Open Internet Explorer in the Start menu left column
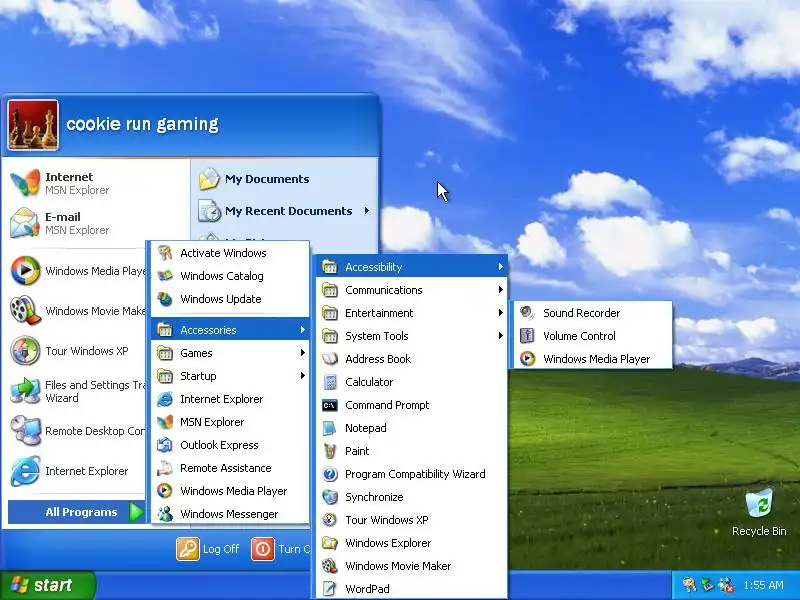Viewport: 800px width, 600px height. (77, 471)
